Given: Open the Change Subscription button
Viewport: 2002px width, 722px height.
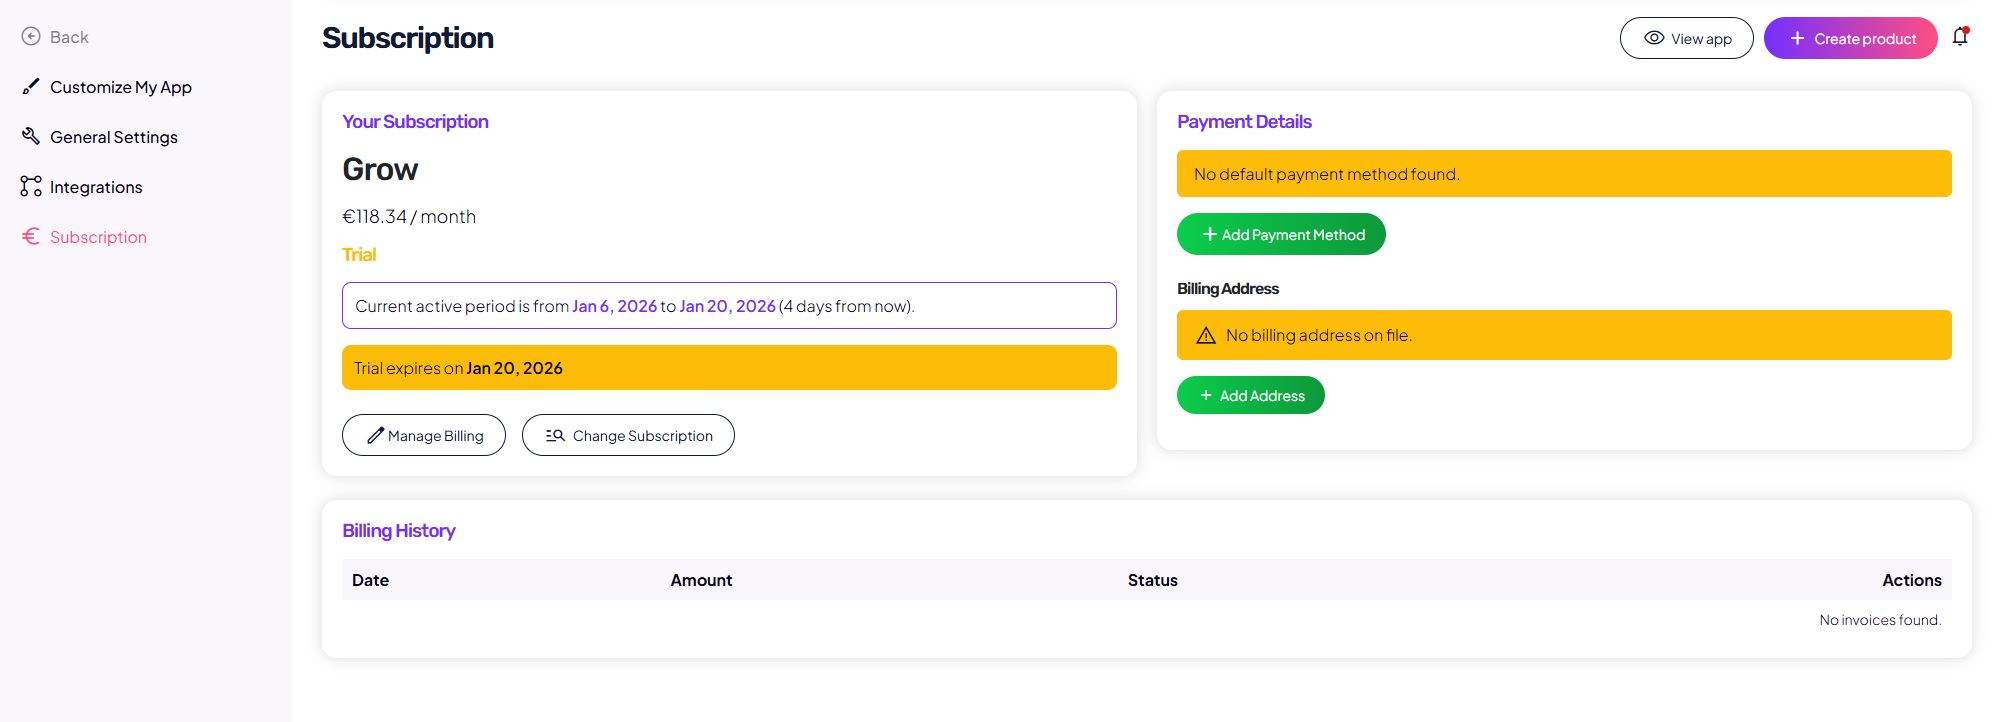Looking at the screenshot, I should tap(628, 435).
